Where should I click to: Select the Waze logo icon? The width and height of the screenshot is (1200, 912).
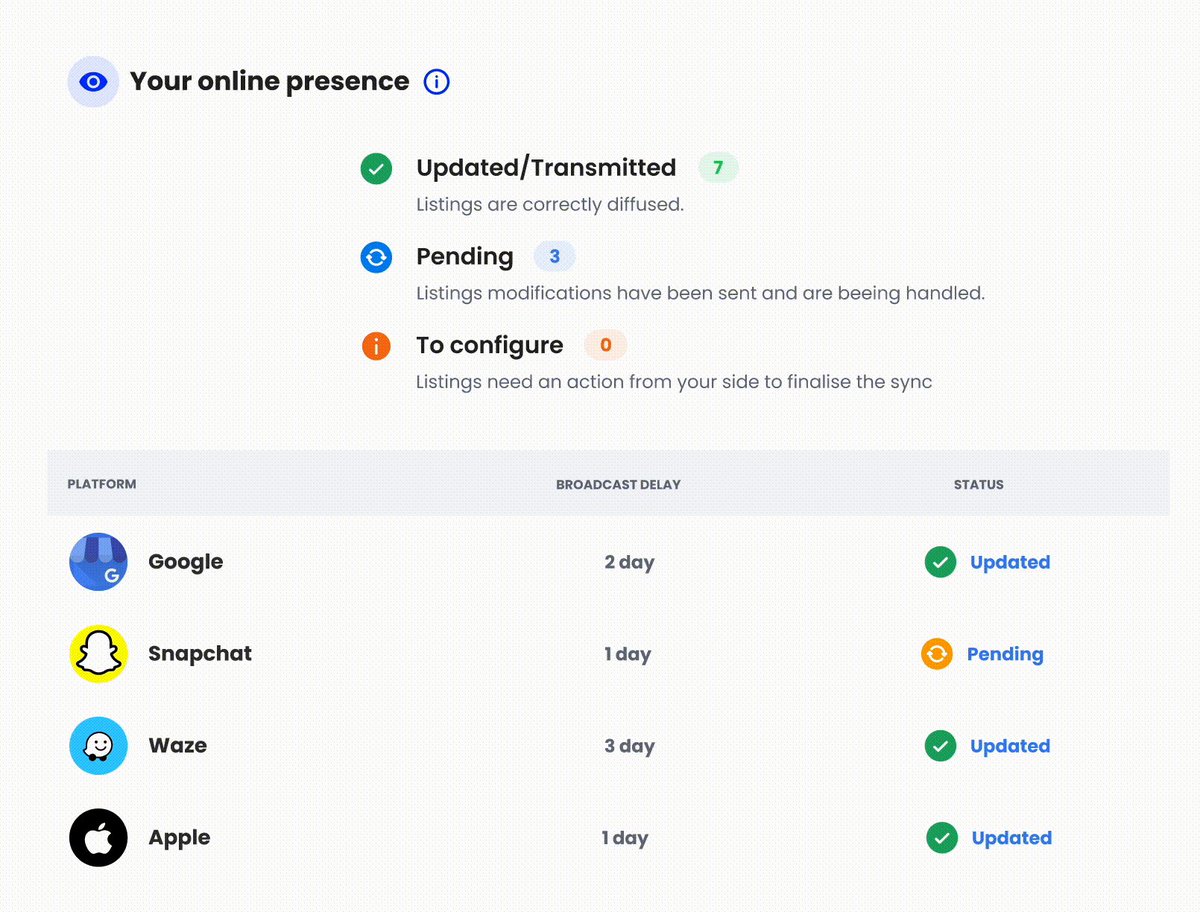click(x=98, y=746)
